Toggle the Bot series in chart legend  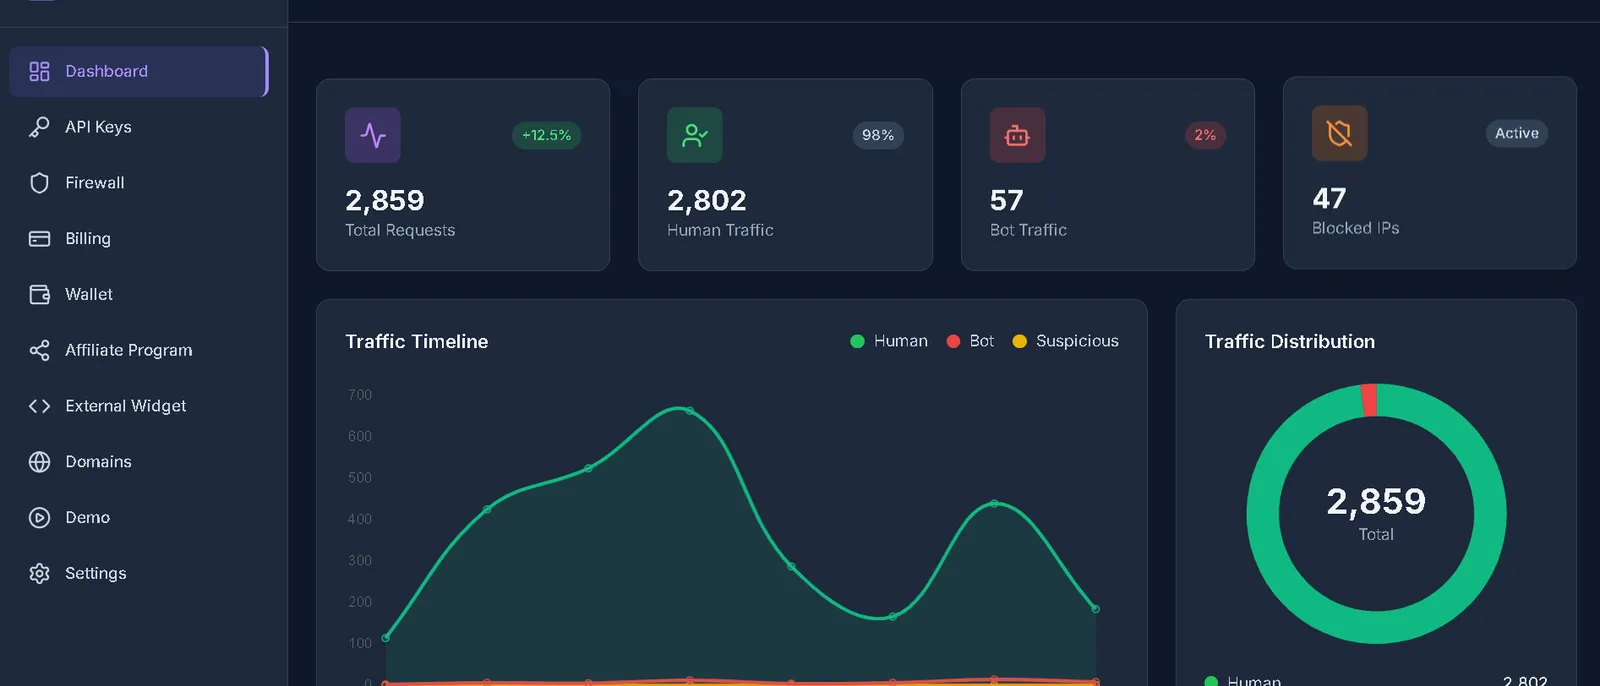tap(970, 341)
